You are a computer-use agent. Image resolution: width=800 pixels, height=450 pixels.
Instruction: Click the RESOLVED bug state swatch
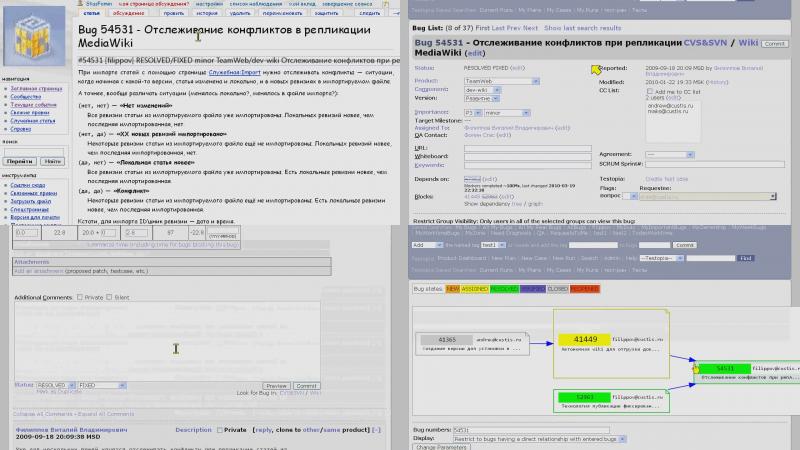(x=504, y=289)
